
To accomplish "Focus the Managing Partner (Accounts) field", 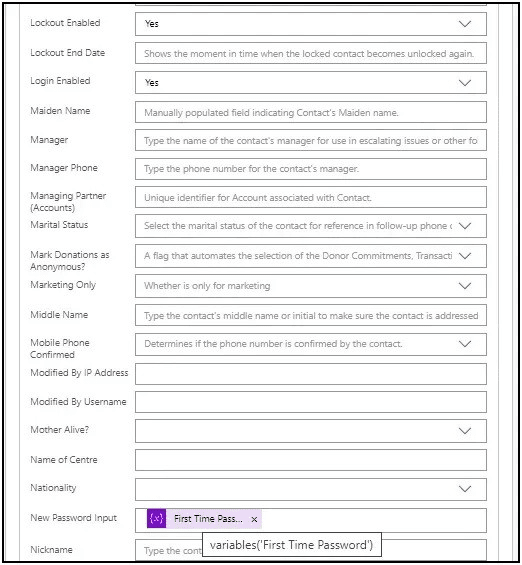I will click(x=311, y=197).
